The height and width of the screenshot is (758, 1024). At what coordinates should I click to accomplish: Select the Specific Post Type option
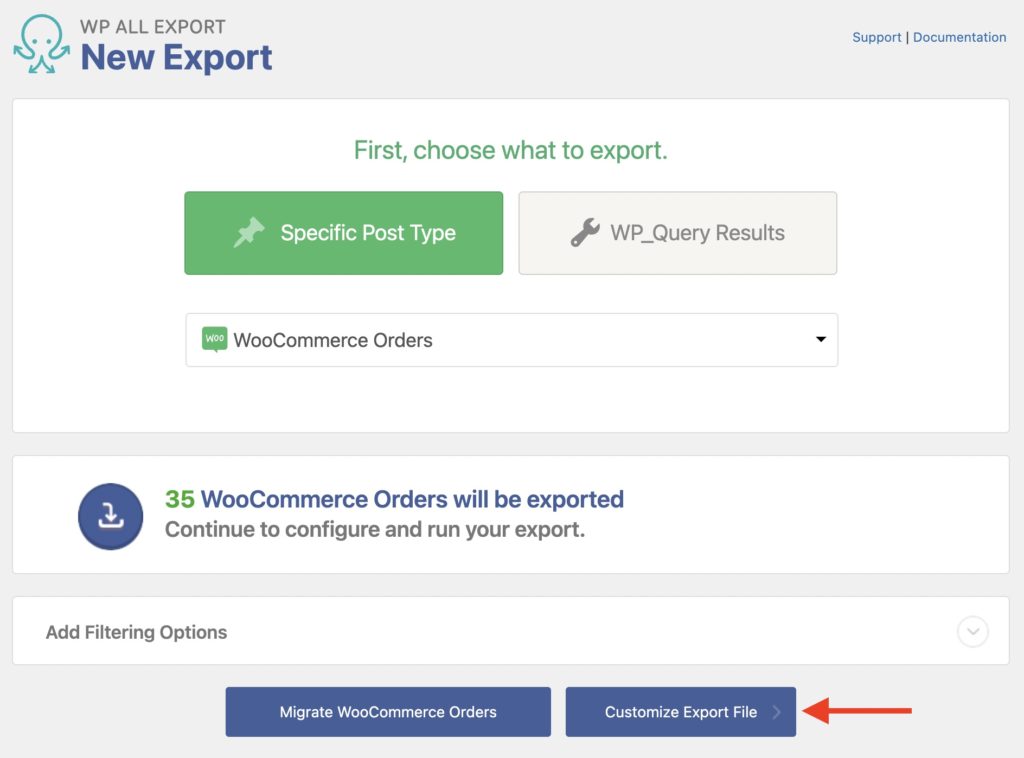(343, 232)
